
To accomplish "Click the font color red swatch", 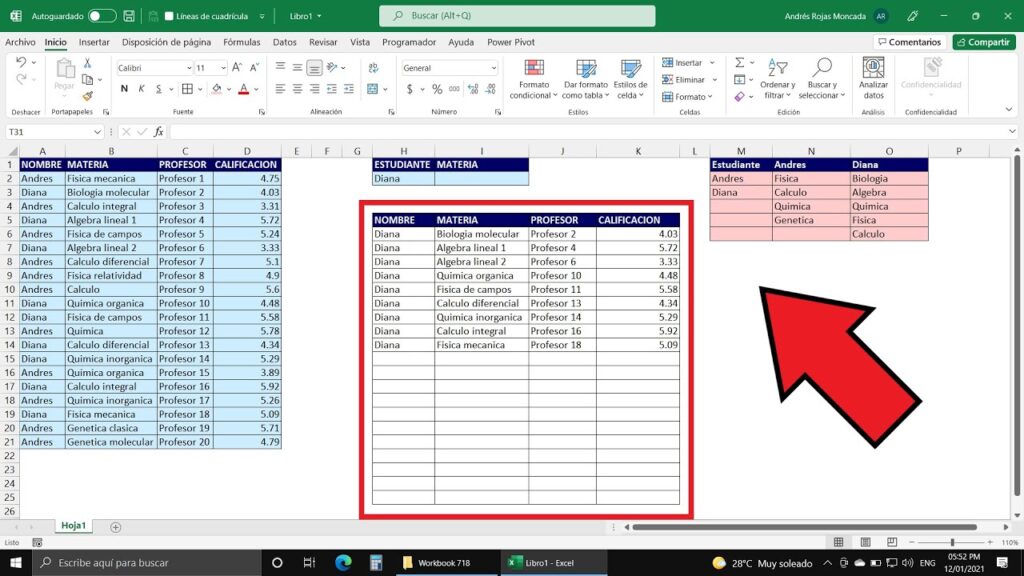I will [243, 89].
